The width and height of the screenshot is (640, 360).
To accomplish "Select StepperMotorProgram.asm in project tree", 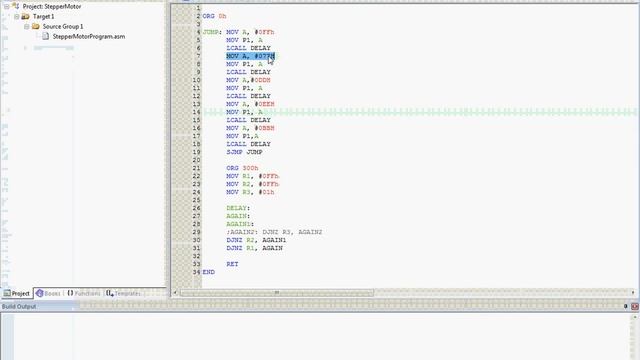I will point(89,36).
